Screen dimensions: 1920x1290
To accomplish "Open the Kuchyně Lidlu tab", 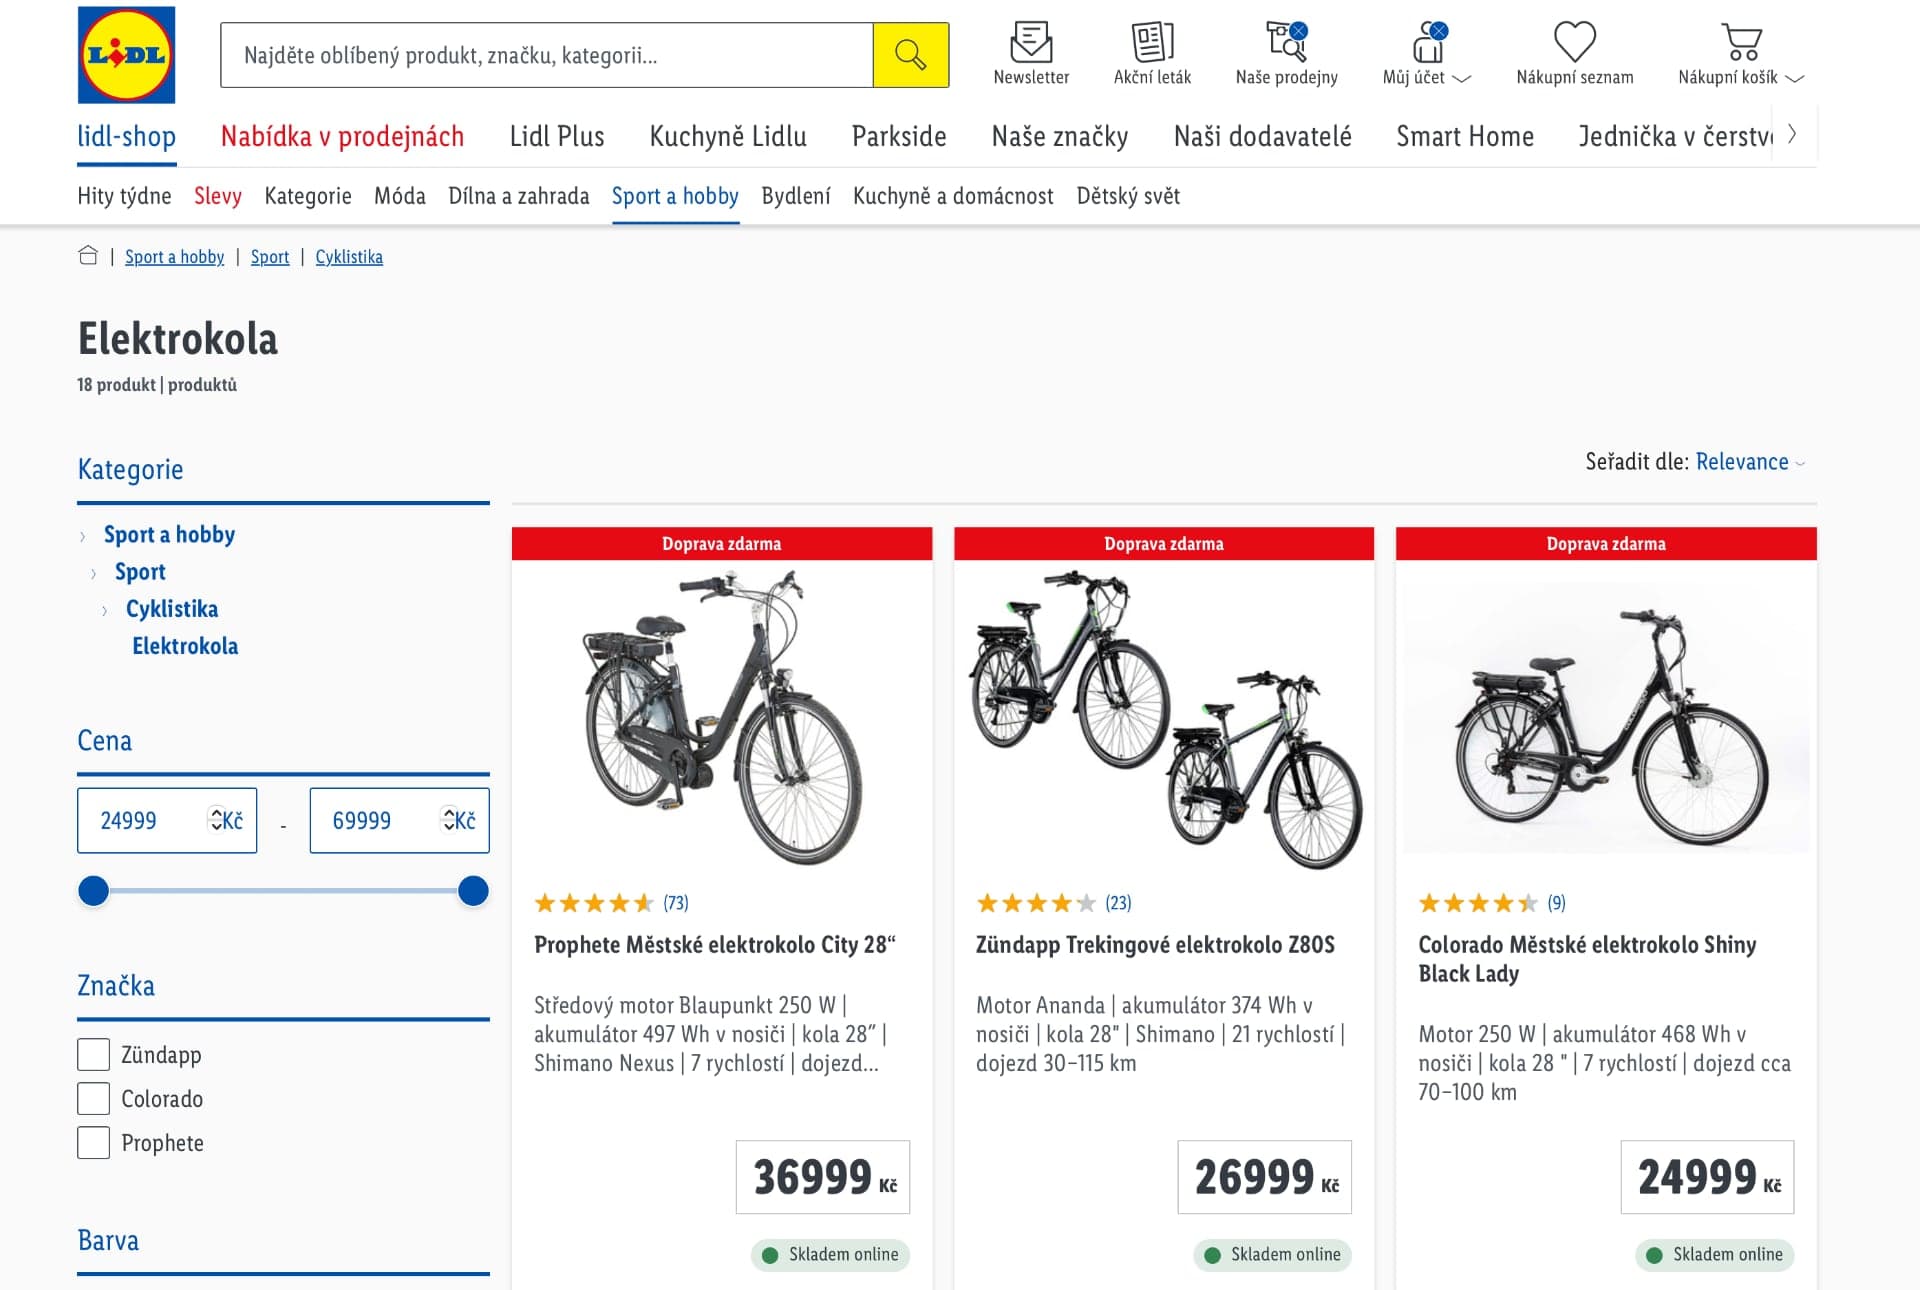I will (x=728, y=136).
